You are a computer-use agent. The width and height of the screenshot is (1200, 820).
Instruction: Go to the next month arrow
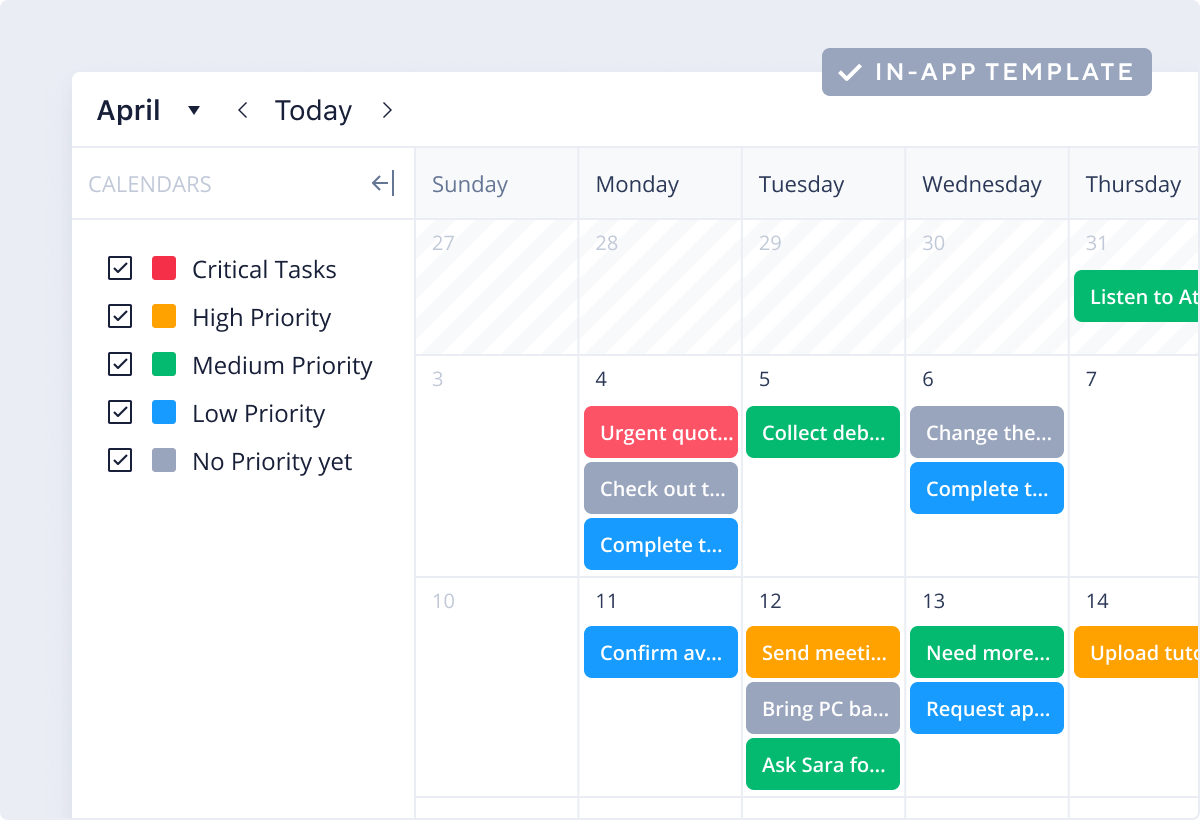click(x=387, y=110)
